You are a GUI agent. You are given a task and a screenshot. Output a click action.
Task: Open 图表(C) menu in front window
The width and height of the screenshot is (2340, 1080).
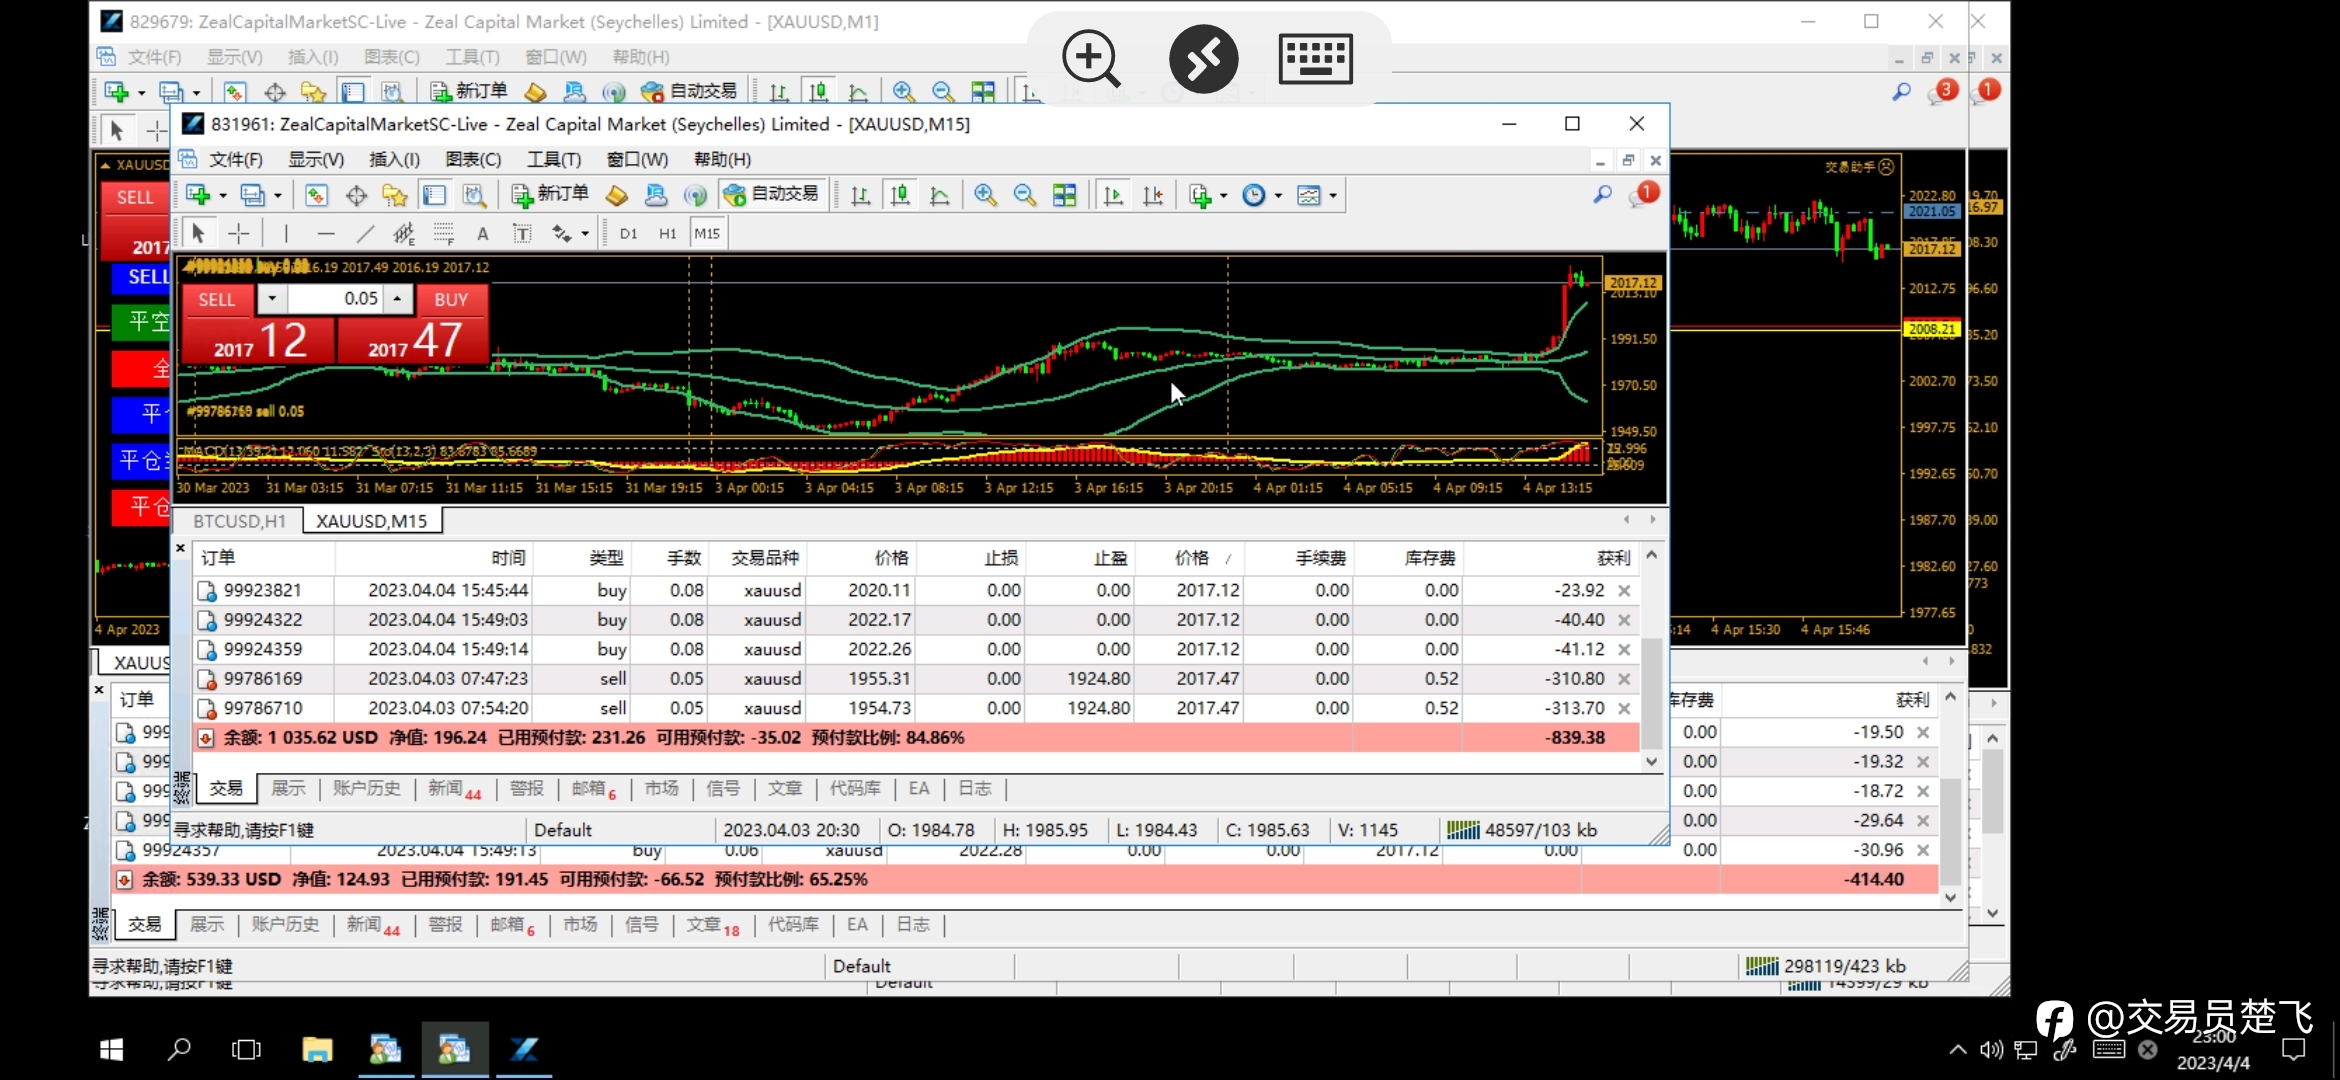point(473,160)
